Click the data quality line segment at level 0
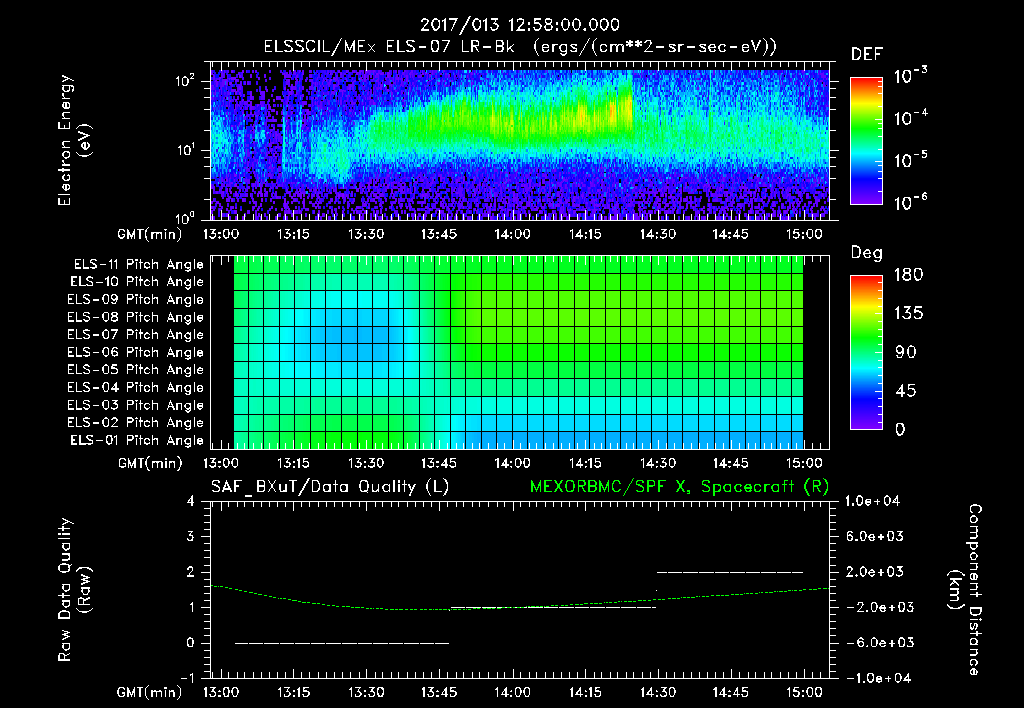This screenshot has width=1024, height=708. coord(342,643)
